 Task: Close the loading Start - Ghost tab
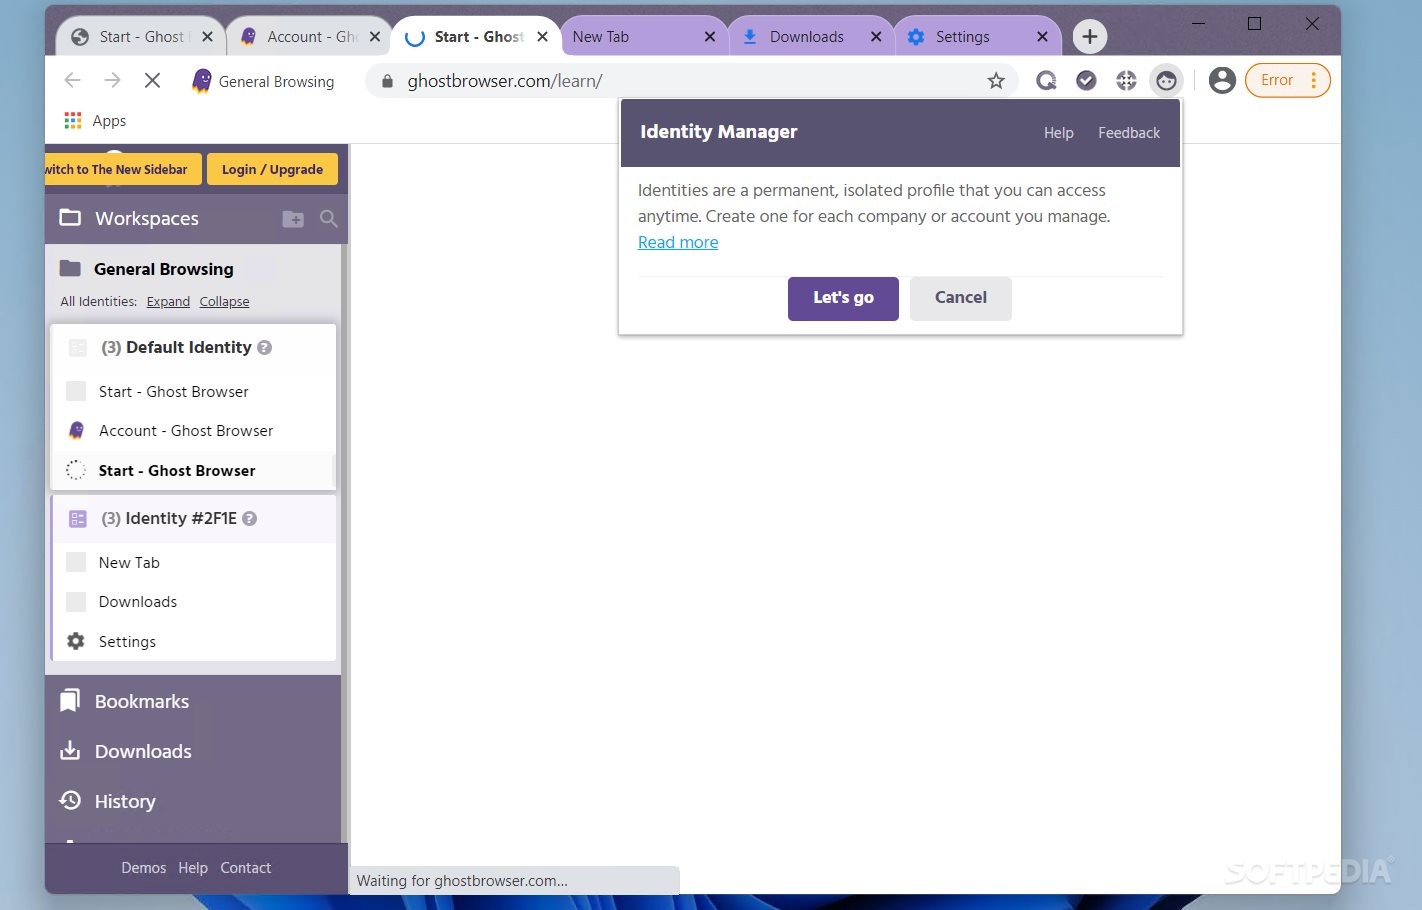point(542,37)
